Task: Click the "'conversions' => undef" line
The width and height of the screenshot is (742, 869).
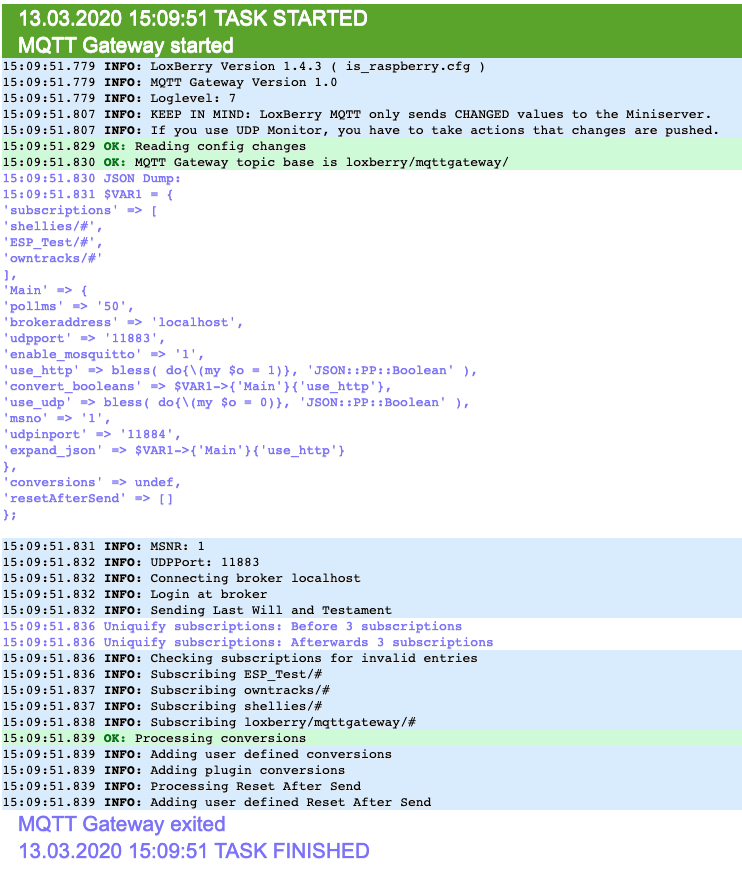Action: point(92,483)
